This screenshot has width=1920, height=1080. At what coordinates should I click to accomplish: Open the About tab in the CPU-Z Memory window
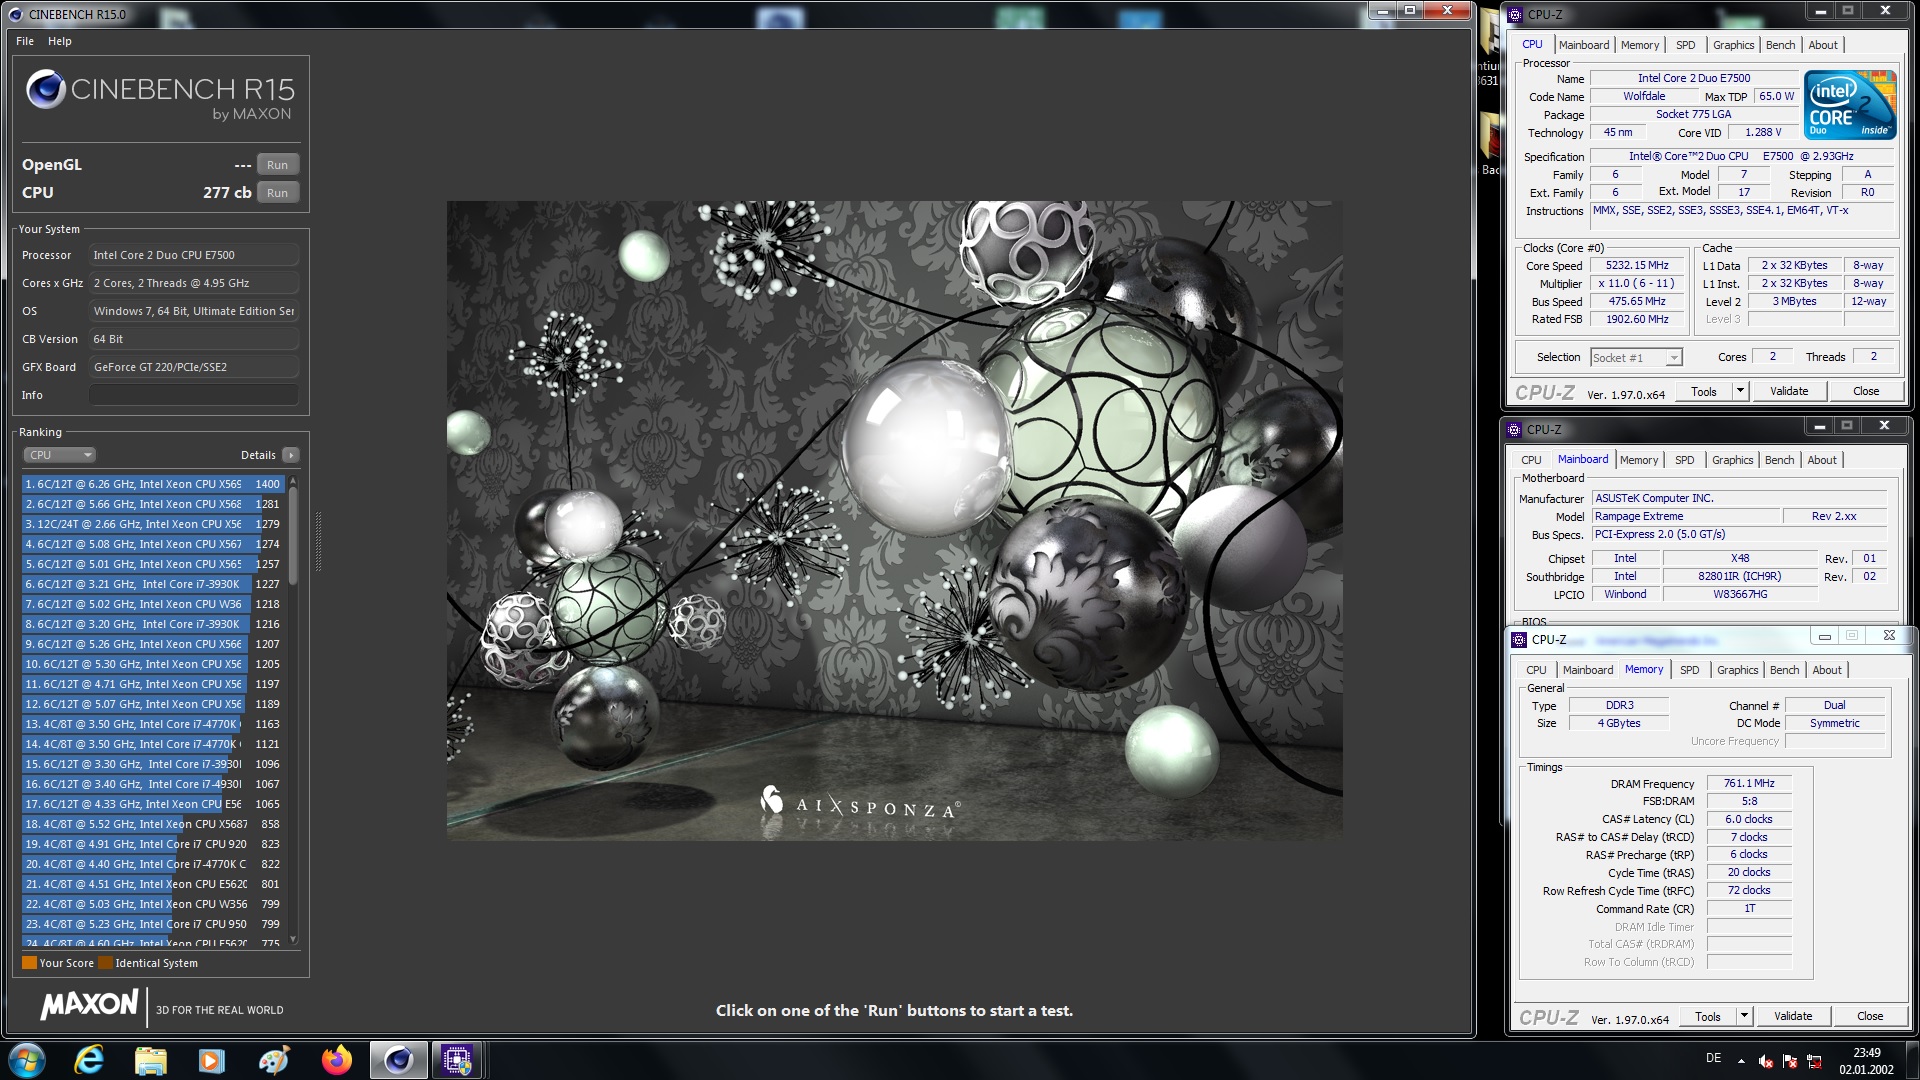tap(1826, 670)
